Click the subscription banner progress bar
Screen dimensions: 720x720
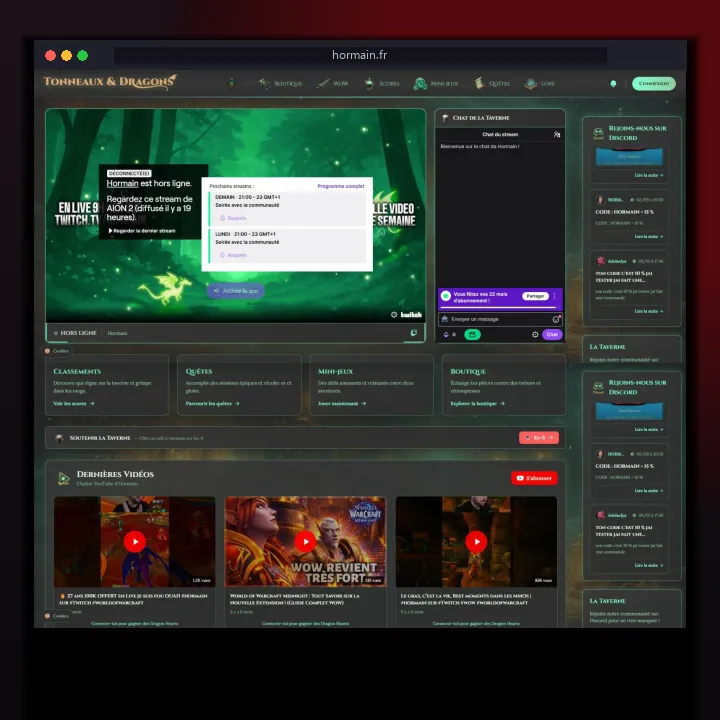tap(499, 307)
